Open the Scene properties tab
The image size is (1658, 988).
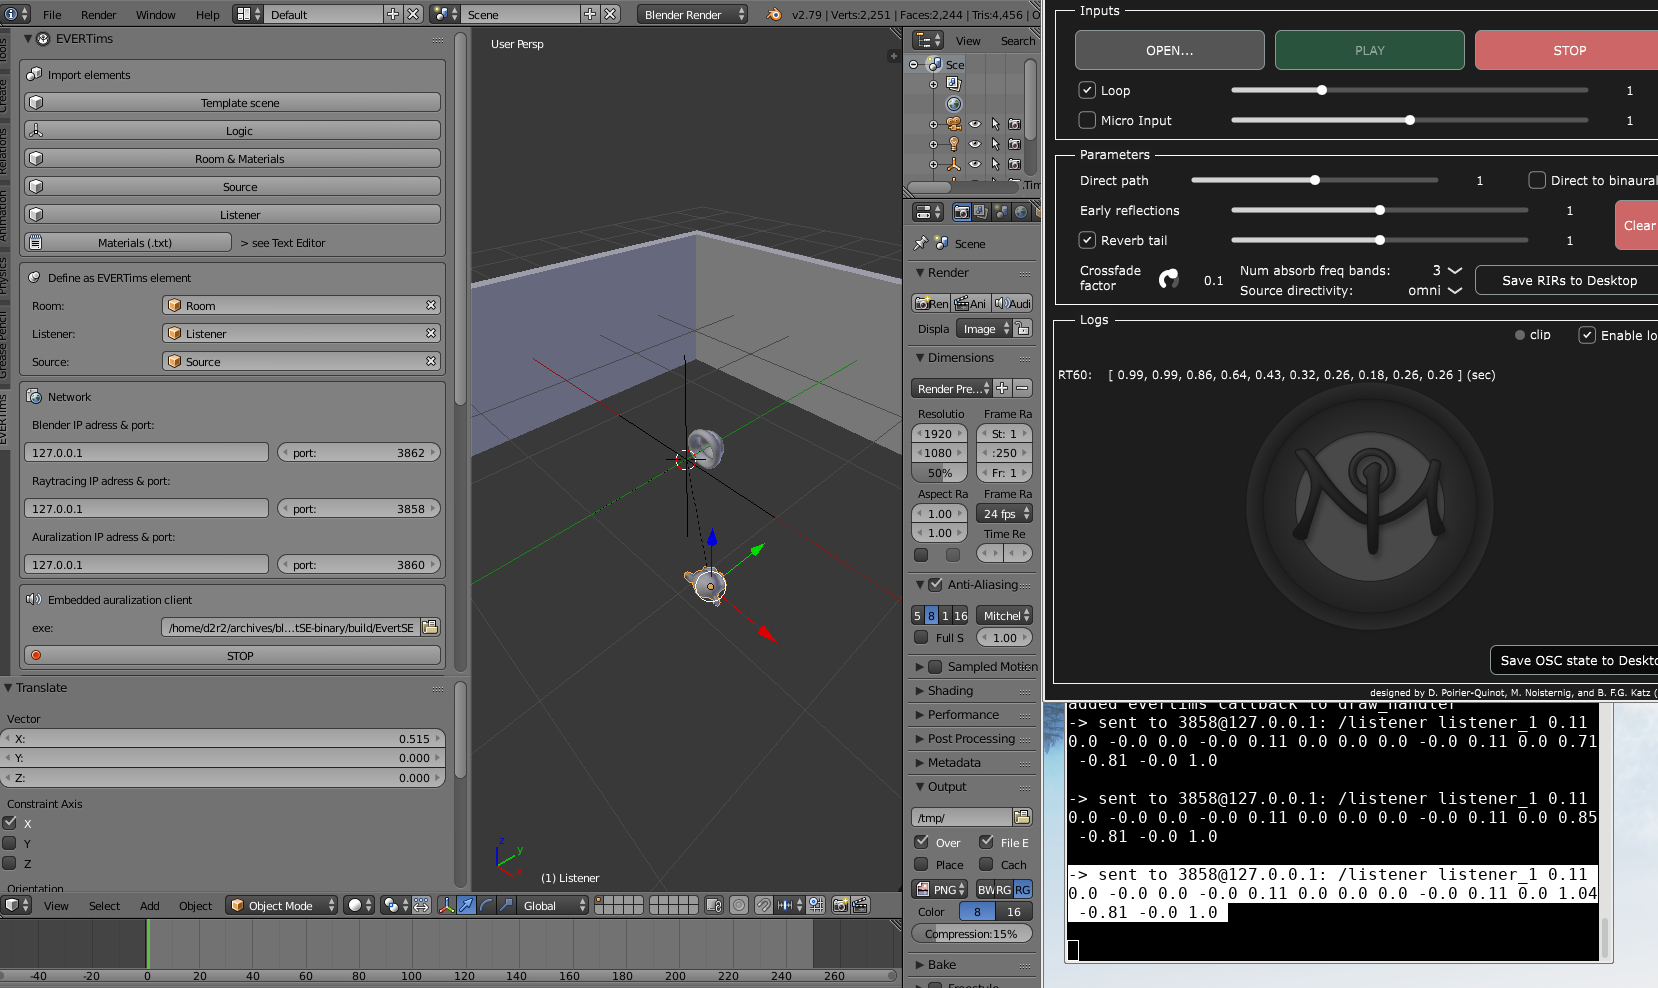(1001, 212)
